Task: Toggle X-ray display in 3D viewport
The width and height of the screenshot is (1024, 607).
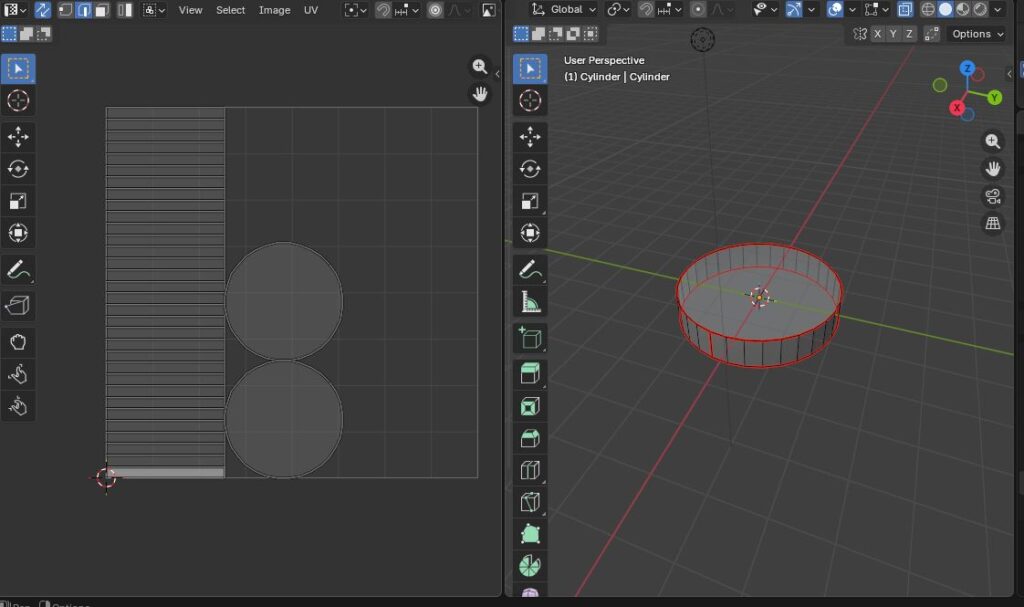Action: 904,10
